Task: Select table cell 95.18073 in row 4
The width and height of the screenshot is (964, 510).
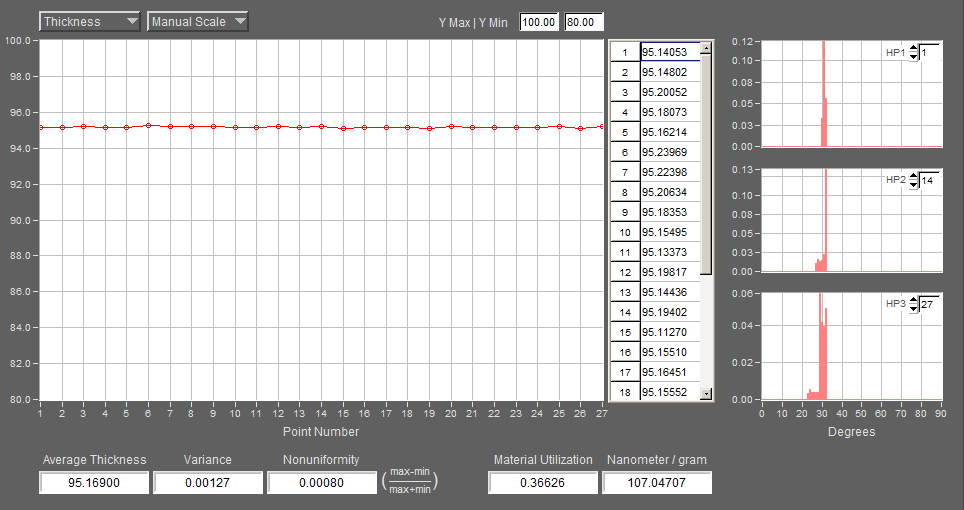Action: [x=670, y=112]
